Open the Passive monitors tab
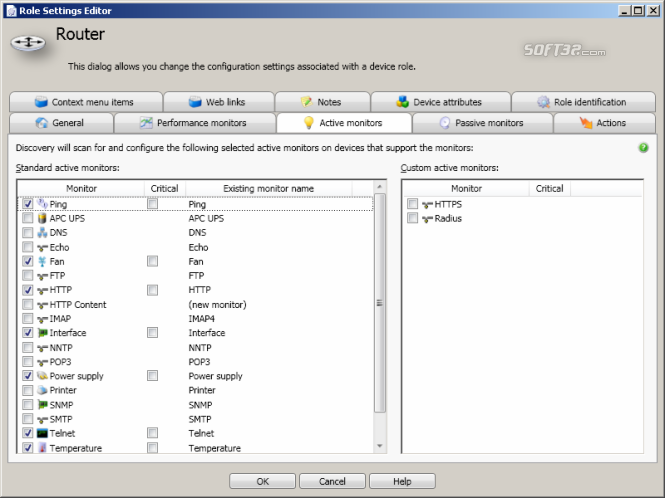 (x=483, y=123)
